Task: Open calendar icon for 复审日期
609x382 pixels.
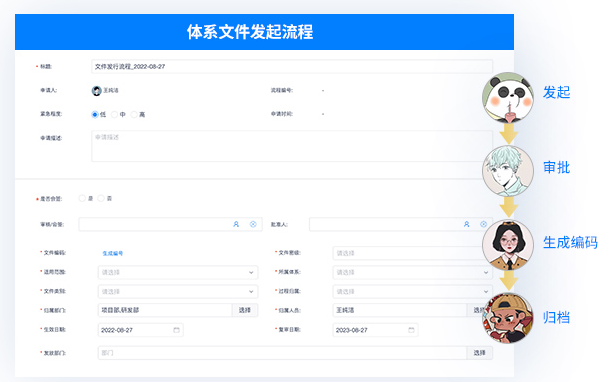Action: coord(411,330)
